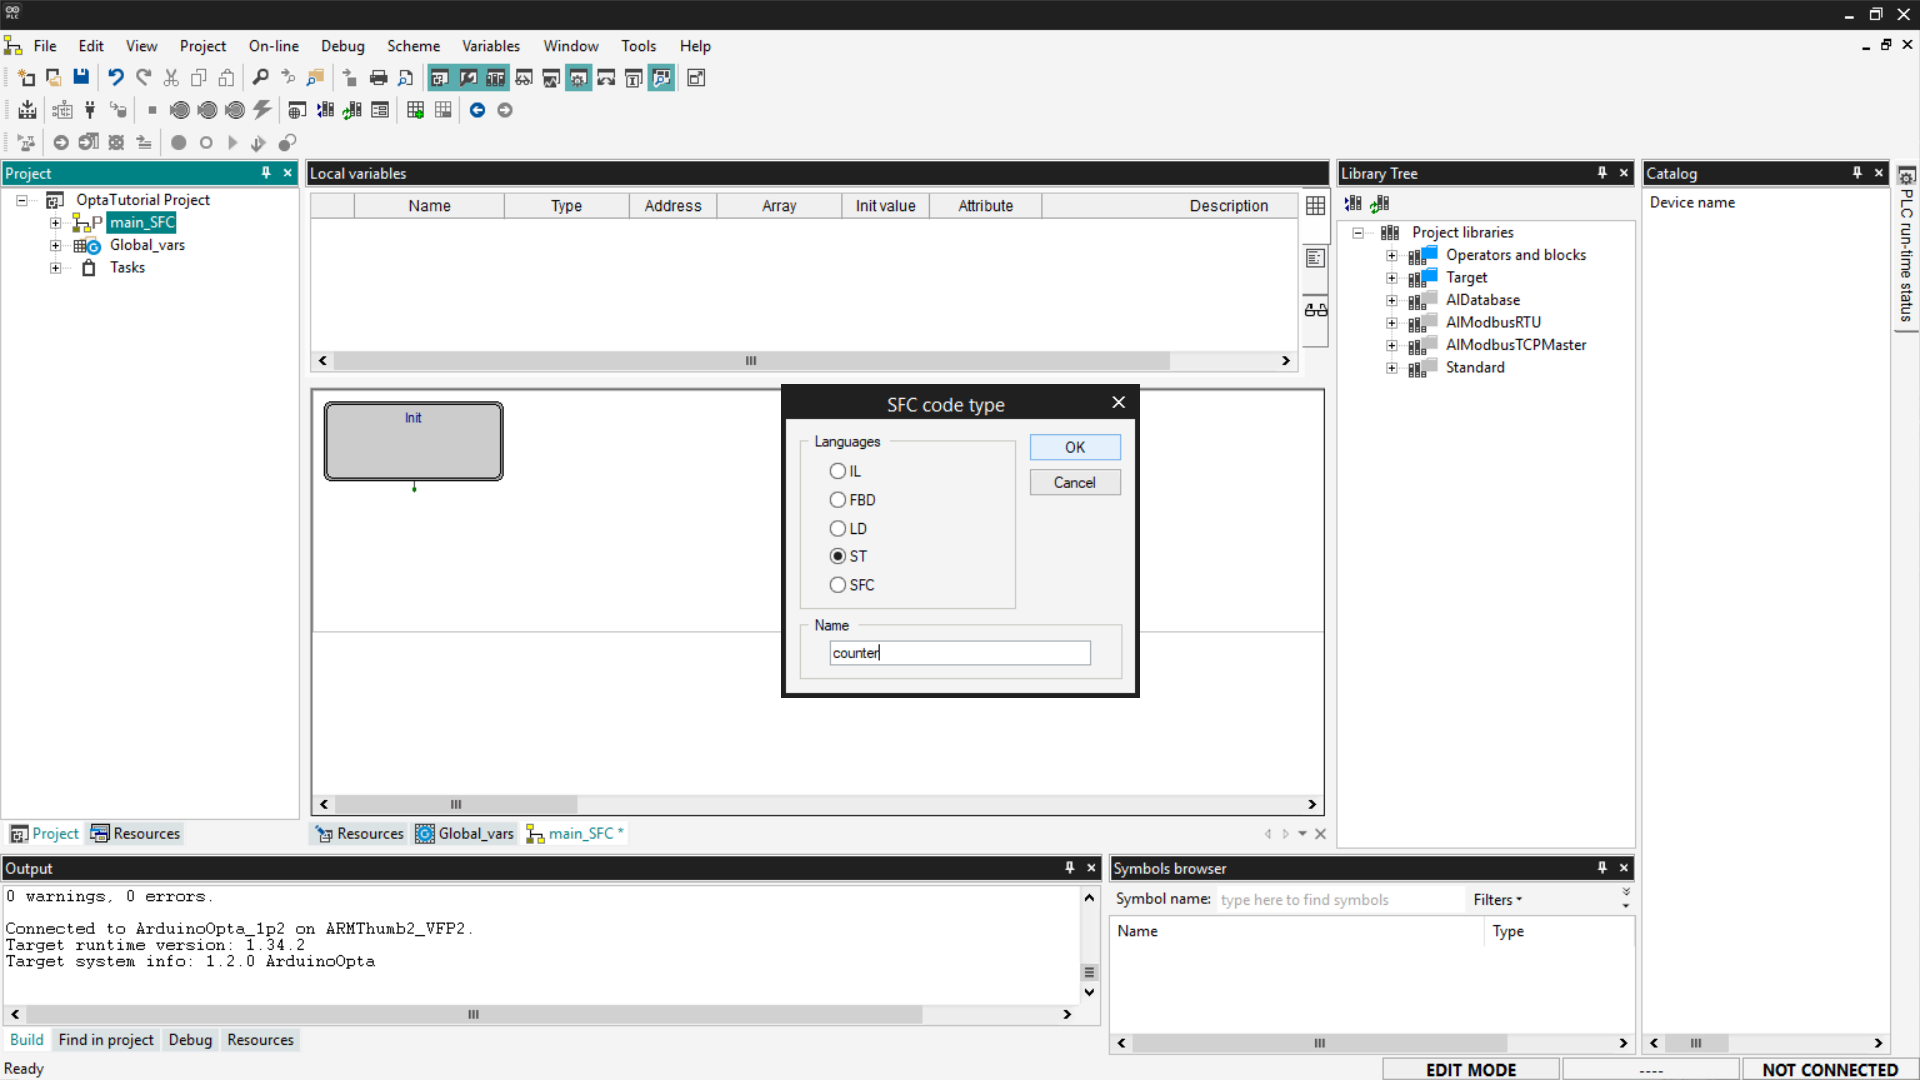Click the Refresh libraries icon in Library Tree
1920x1080 pixels.
(1380, 203)
